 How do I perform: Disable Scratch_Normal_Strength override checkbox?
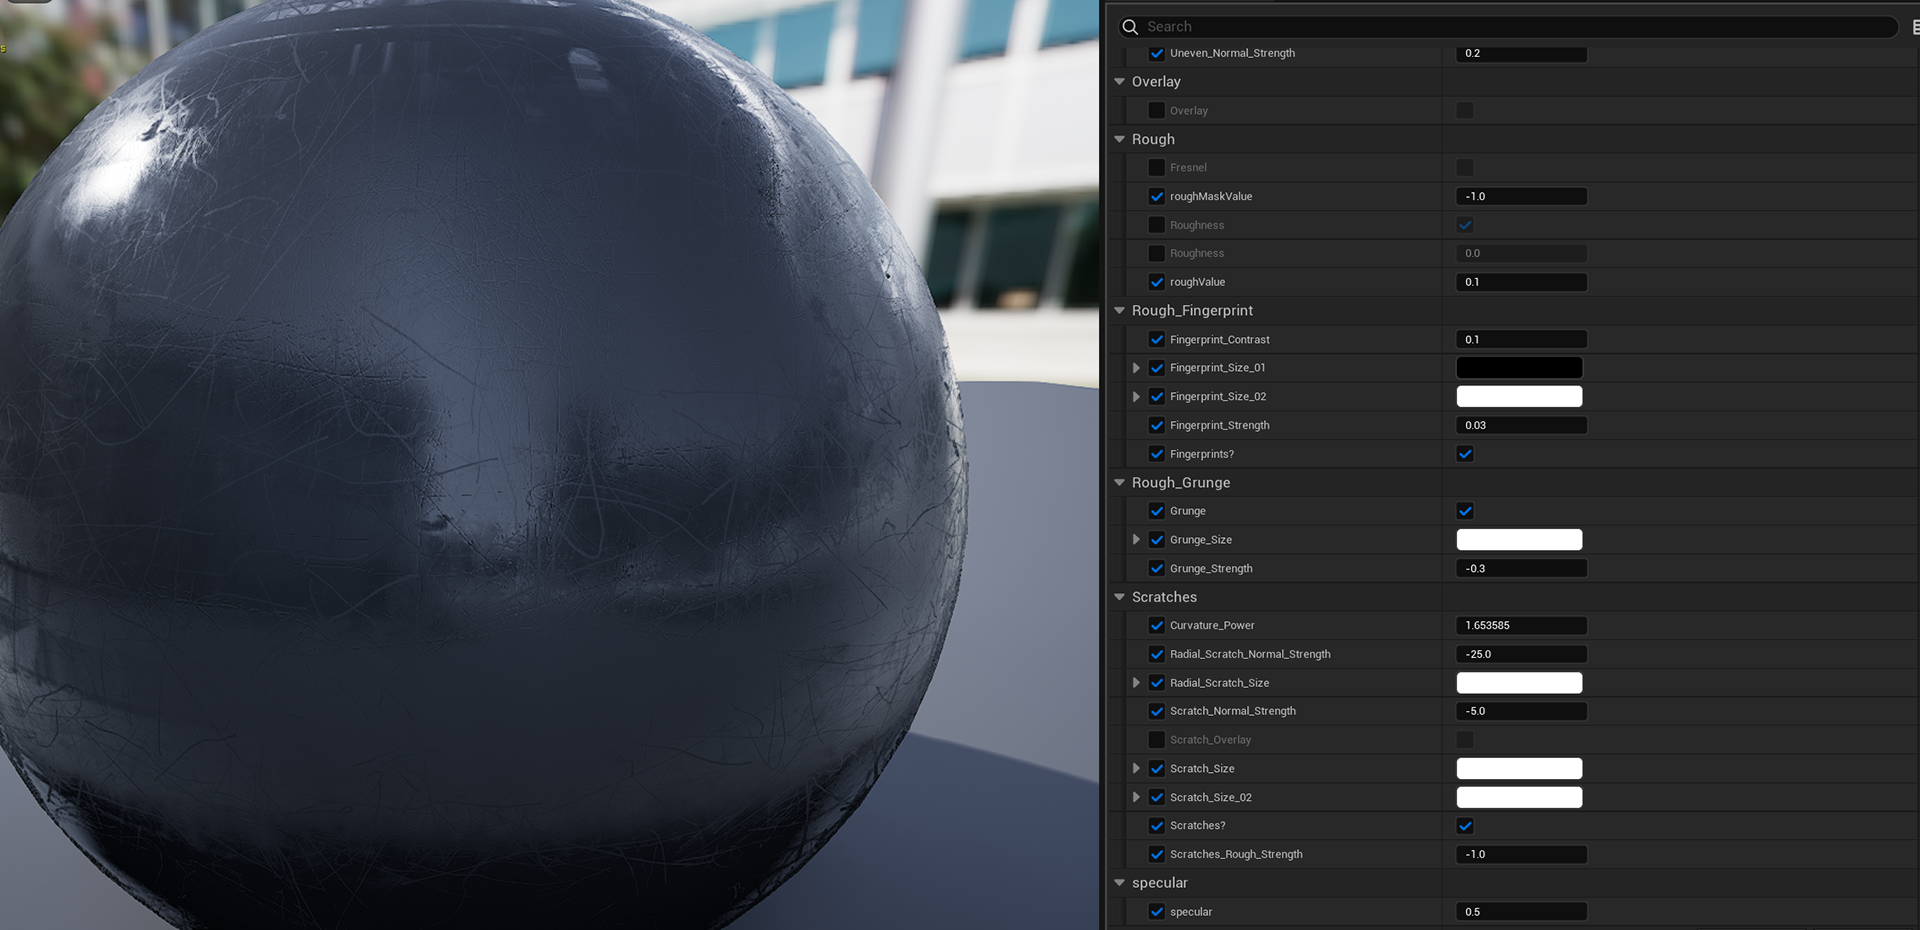point(1157,711)
